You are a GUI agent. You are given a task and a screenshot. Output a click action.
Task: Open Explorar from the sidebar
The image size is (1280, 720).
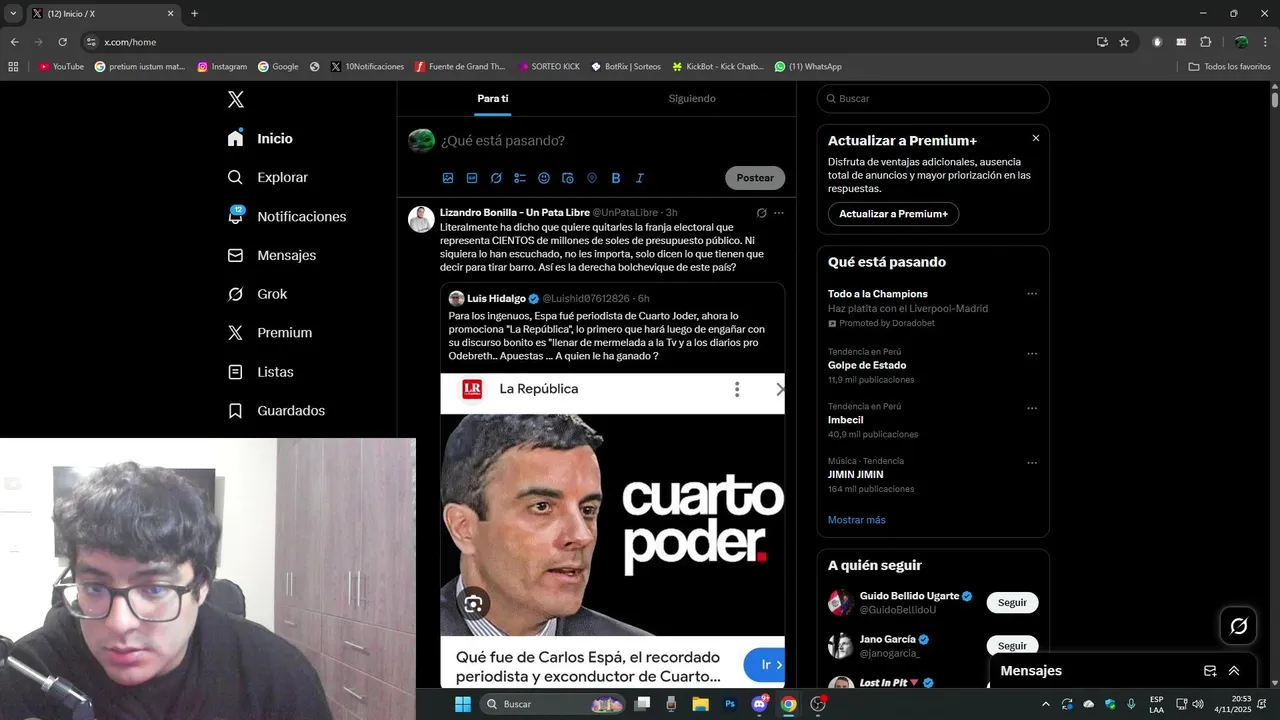click(x=268, y=177)
